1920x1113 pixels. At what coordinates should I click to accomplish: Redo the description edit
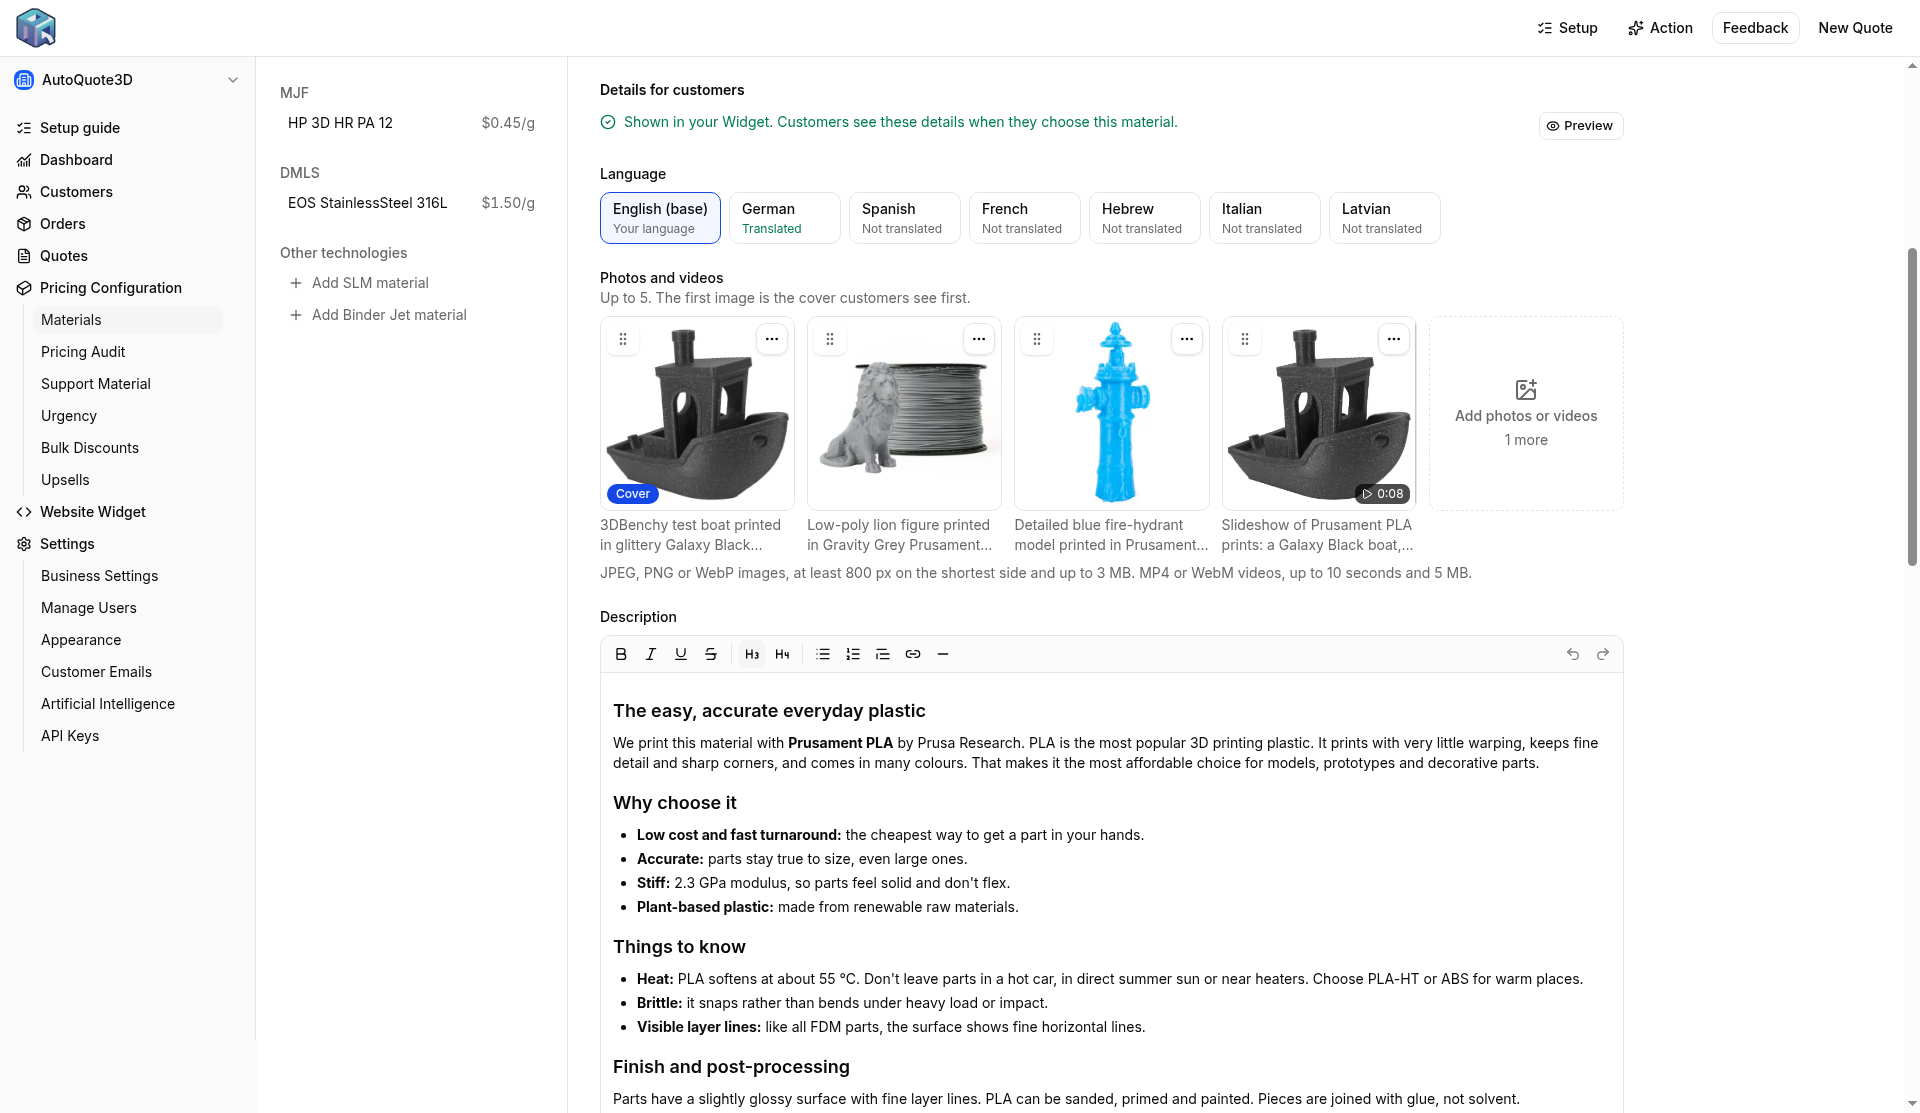click(1603, 654)
